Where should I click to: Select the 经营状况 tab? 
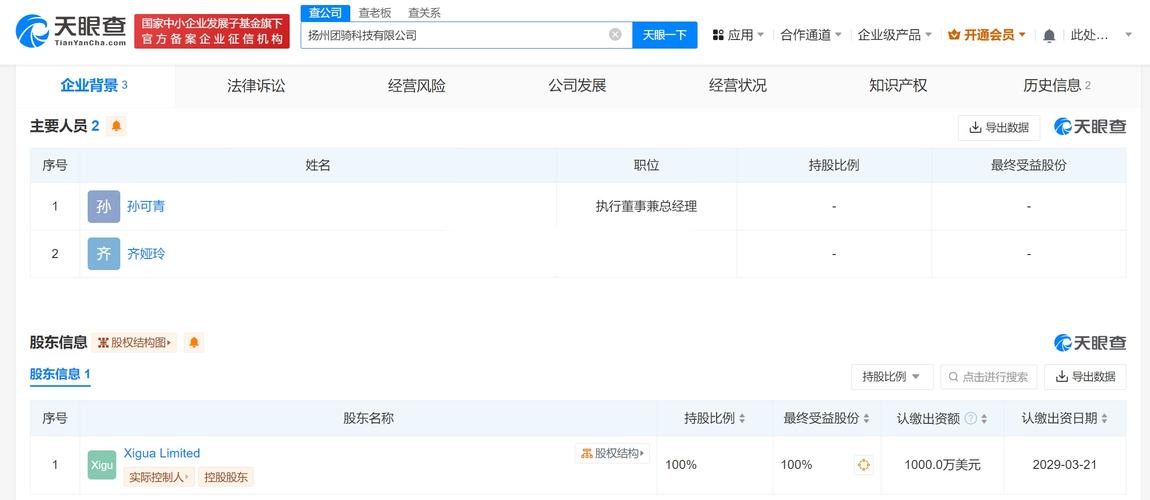click(x=738, y=86)
